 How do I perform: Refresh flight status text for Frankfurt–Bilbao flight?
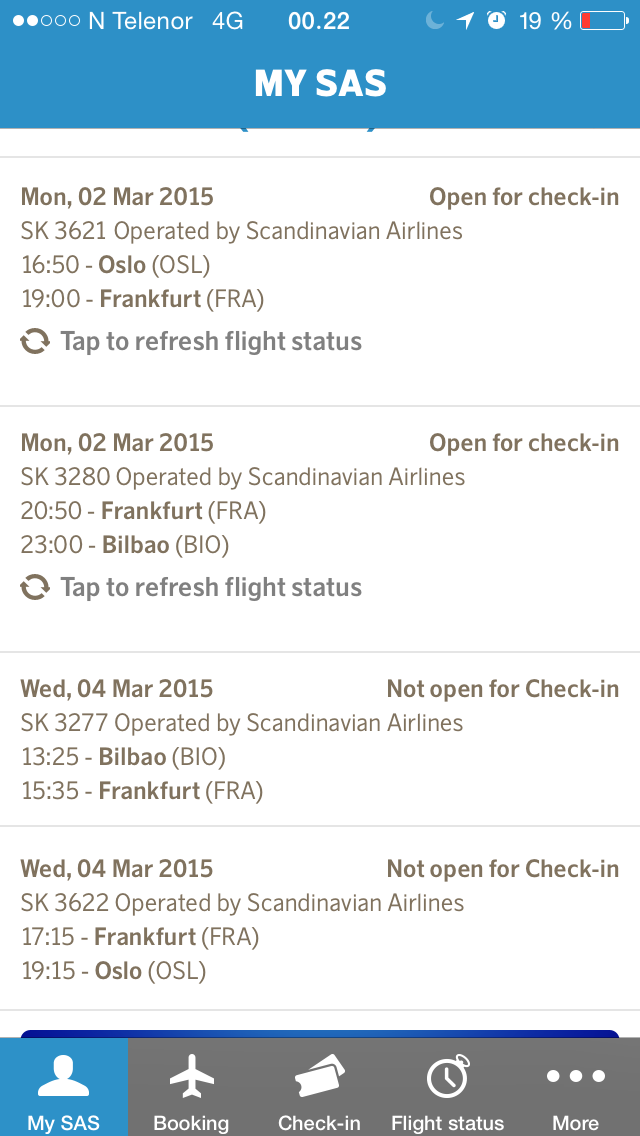pos(211,588)
